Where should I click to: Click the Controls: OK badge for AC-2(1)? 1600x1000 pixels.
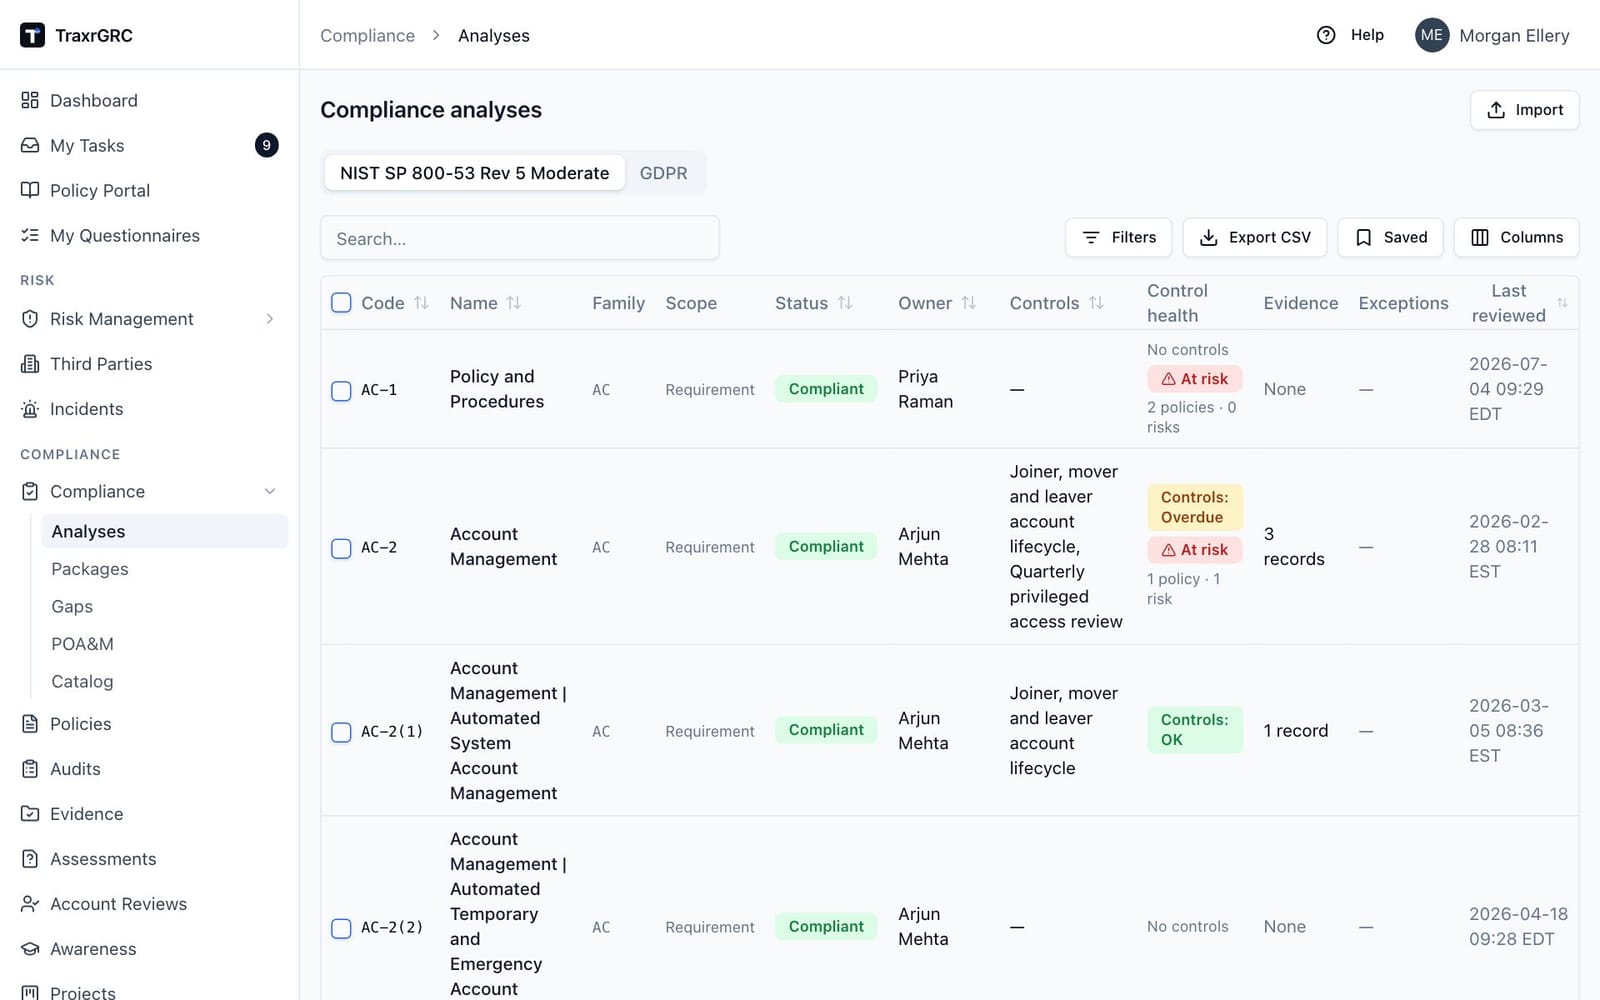click(1194, 730)
